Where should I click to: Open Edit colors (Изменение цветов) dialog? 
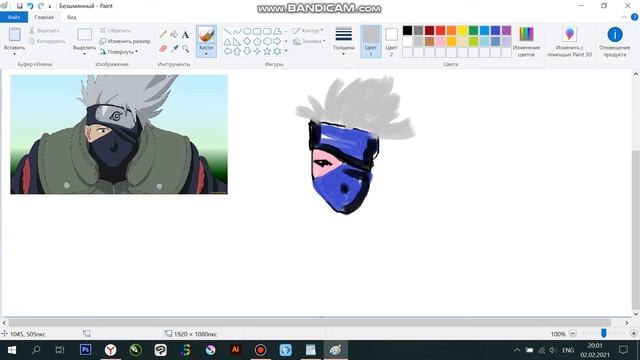[x=526, y=42]
